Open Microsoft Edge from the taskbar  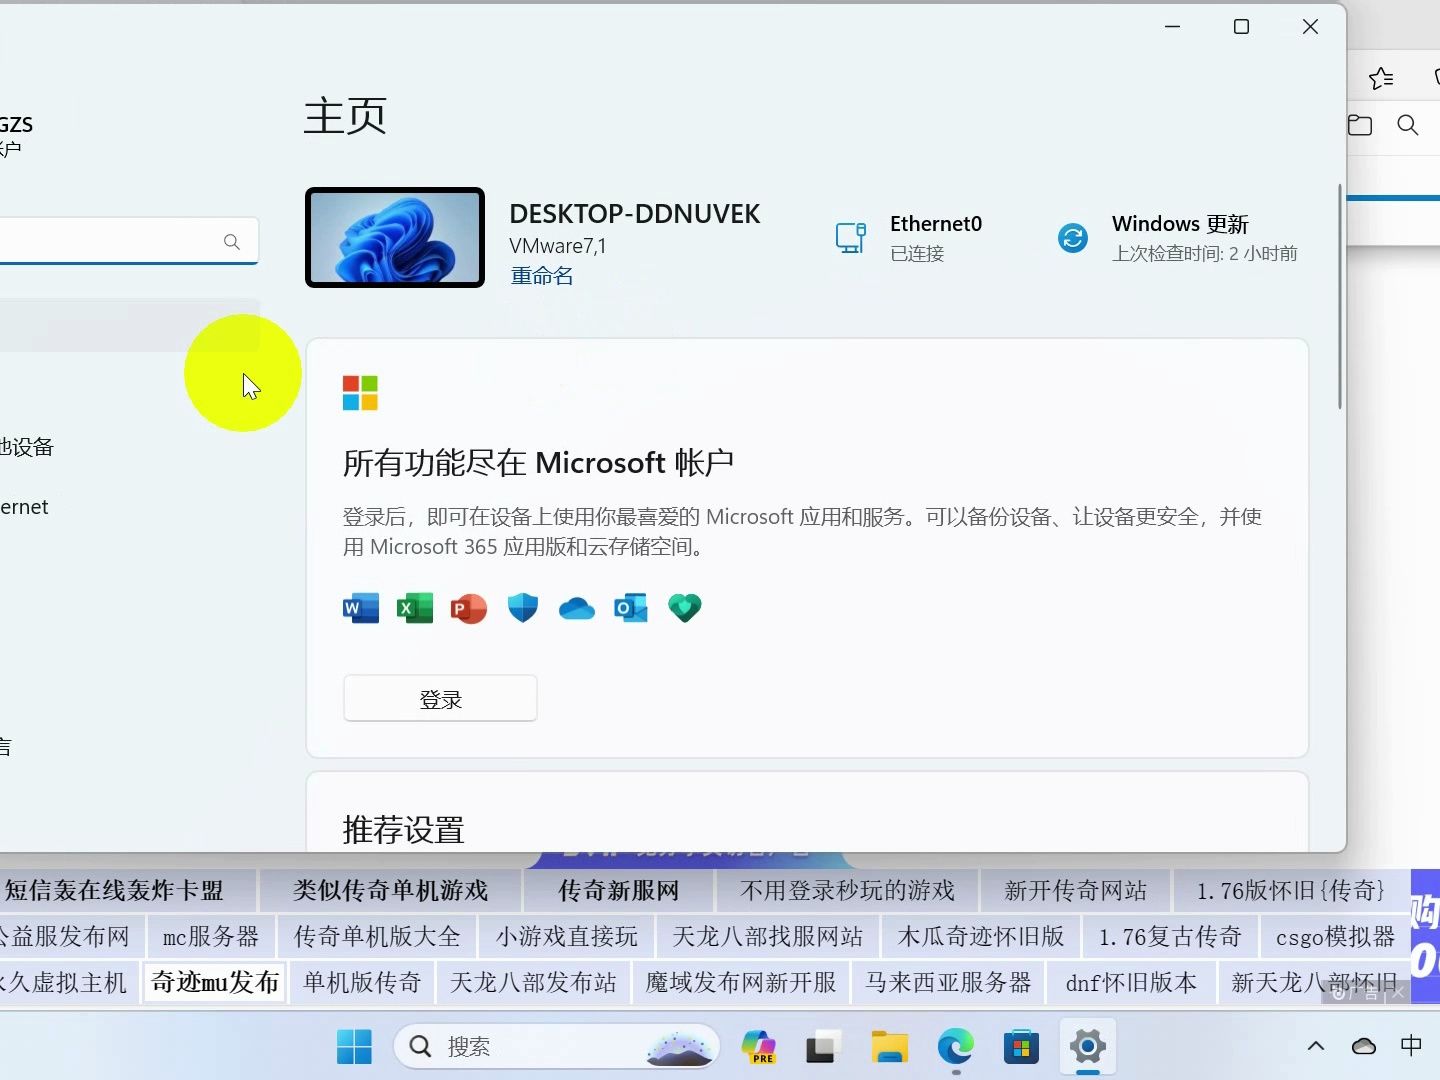point(955,1047)
